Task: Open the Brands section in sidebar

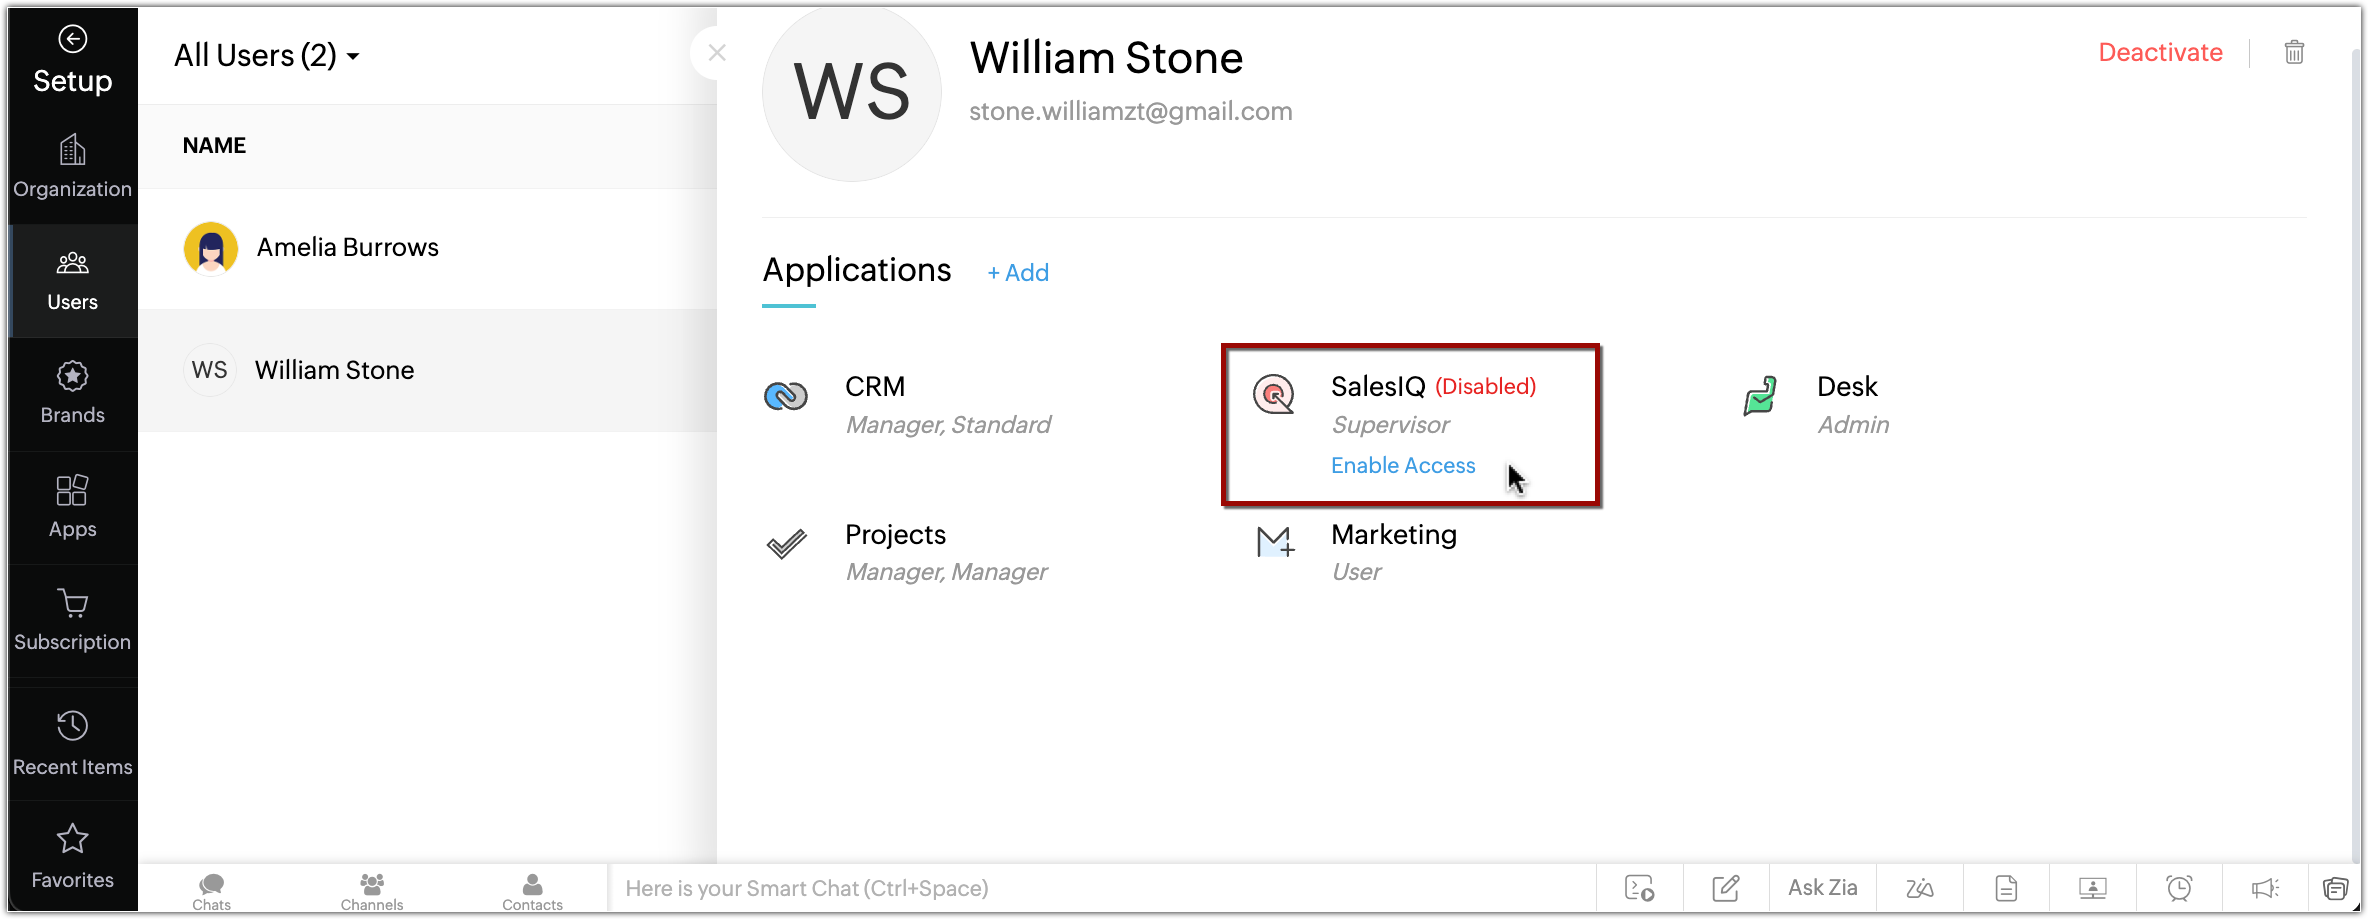Action: tap(72, 393)
